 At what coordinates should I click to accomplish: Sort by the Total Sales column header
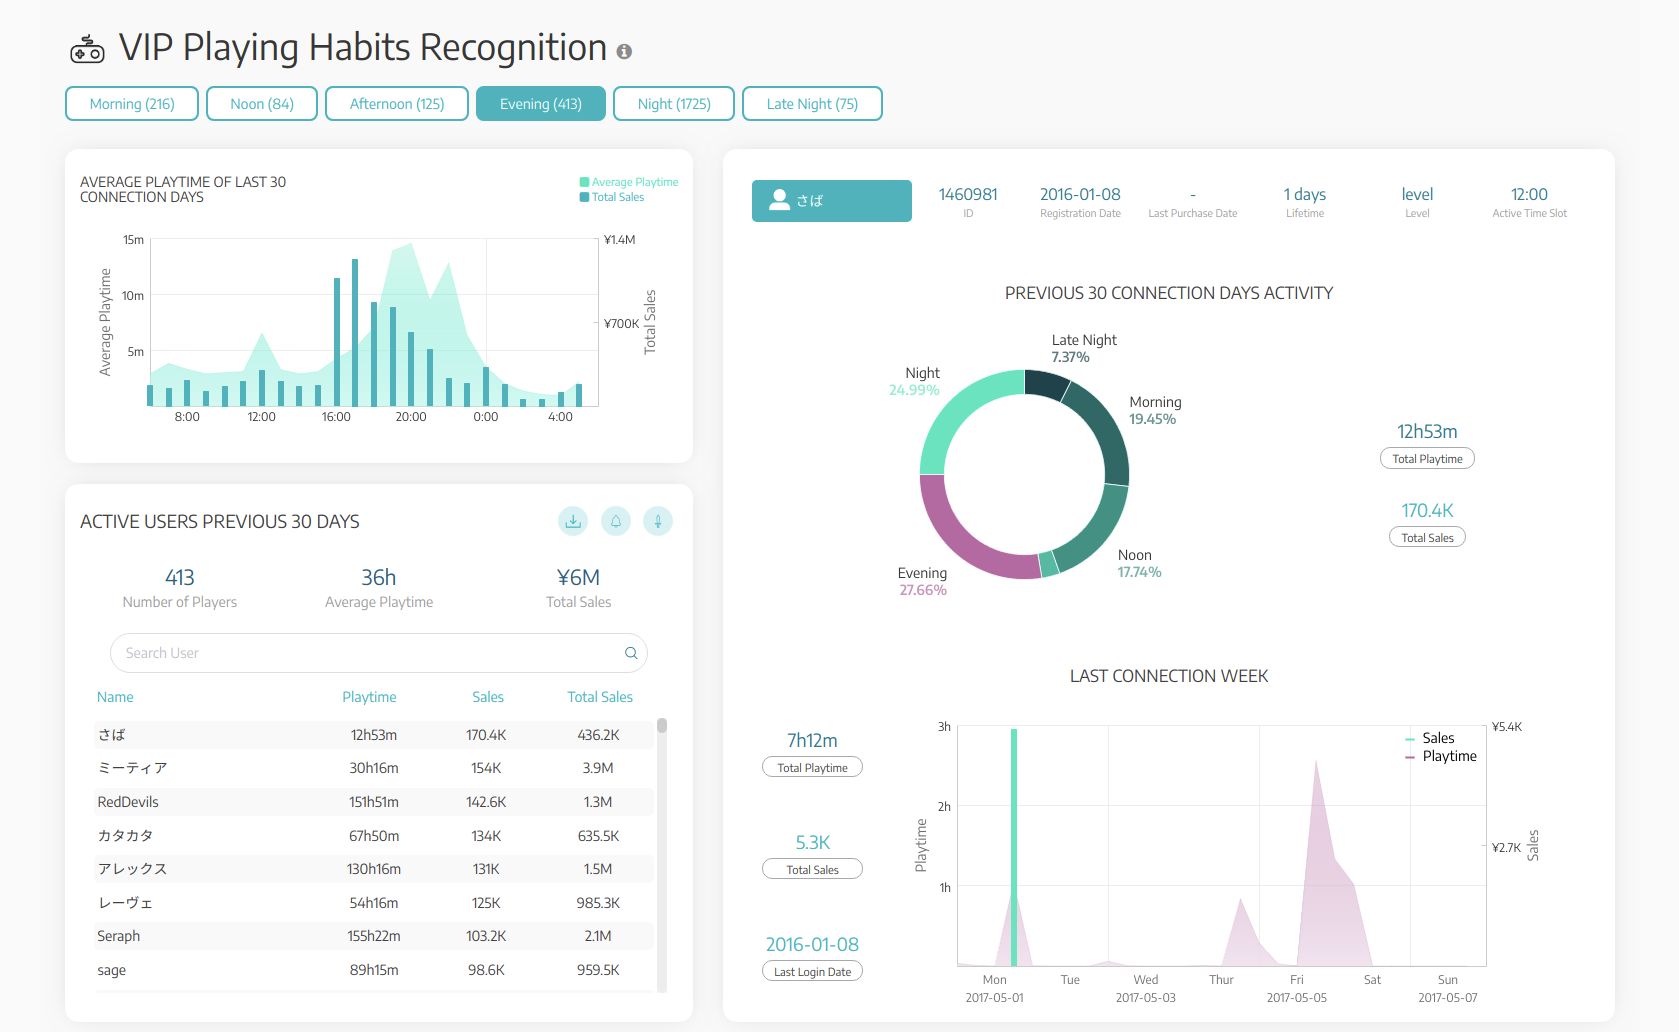[600, 697]
